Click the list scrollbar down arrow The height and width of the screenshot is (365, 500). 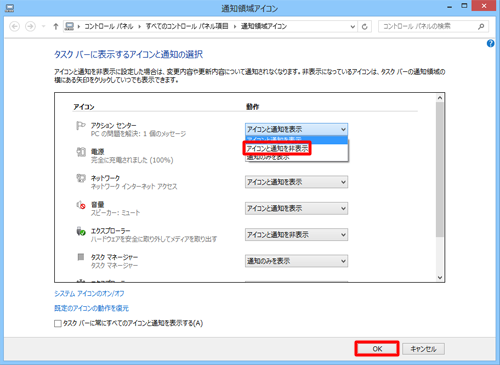[440, 277]
